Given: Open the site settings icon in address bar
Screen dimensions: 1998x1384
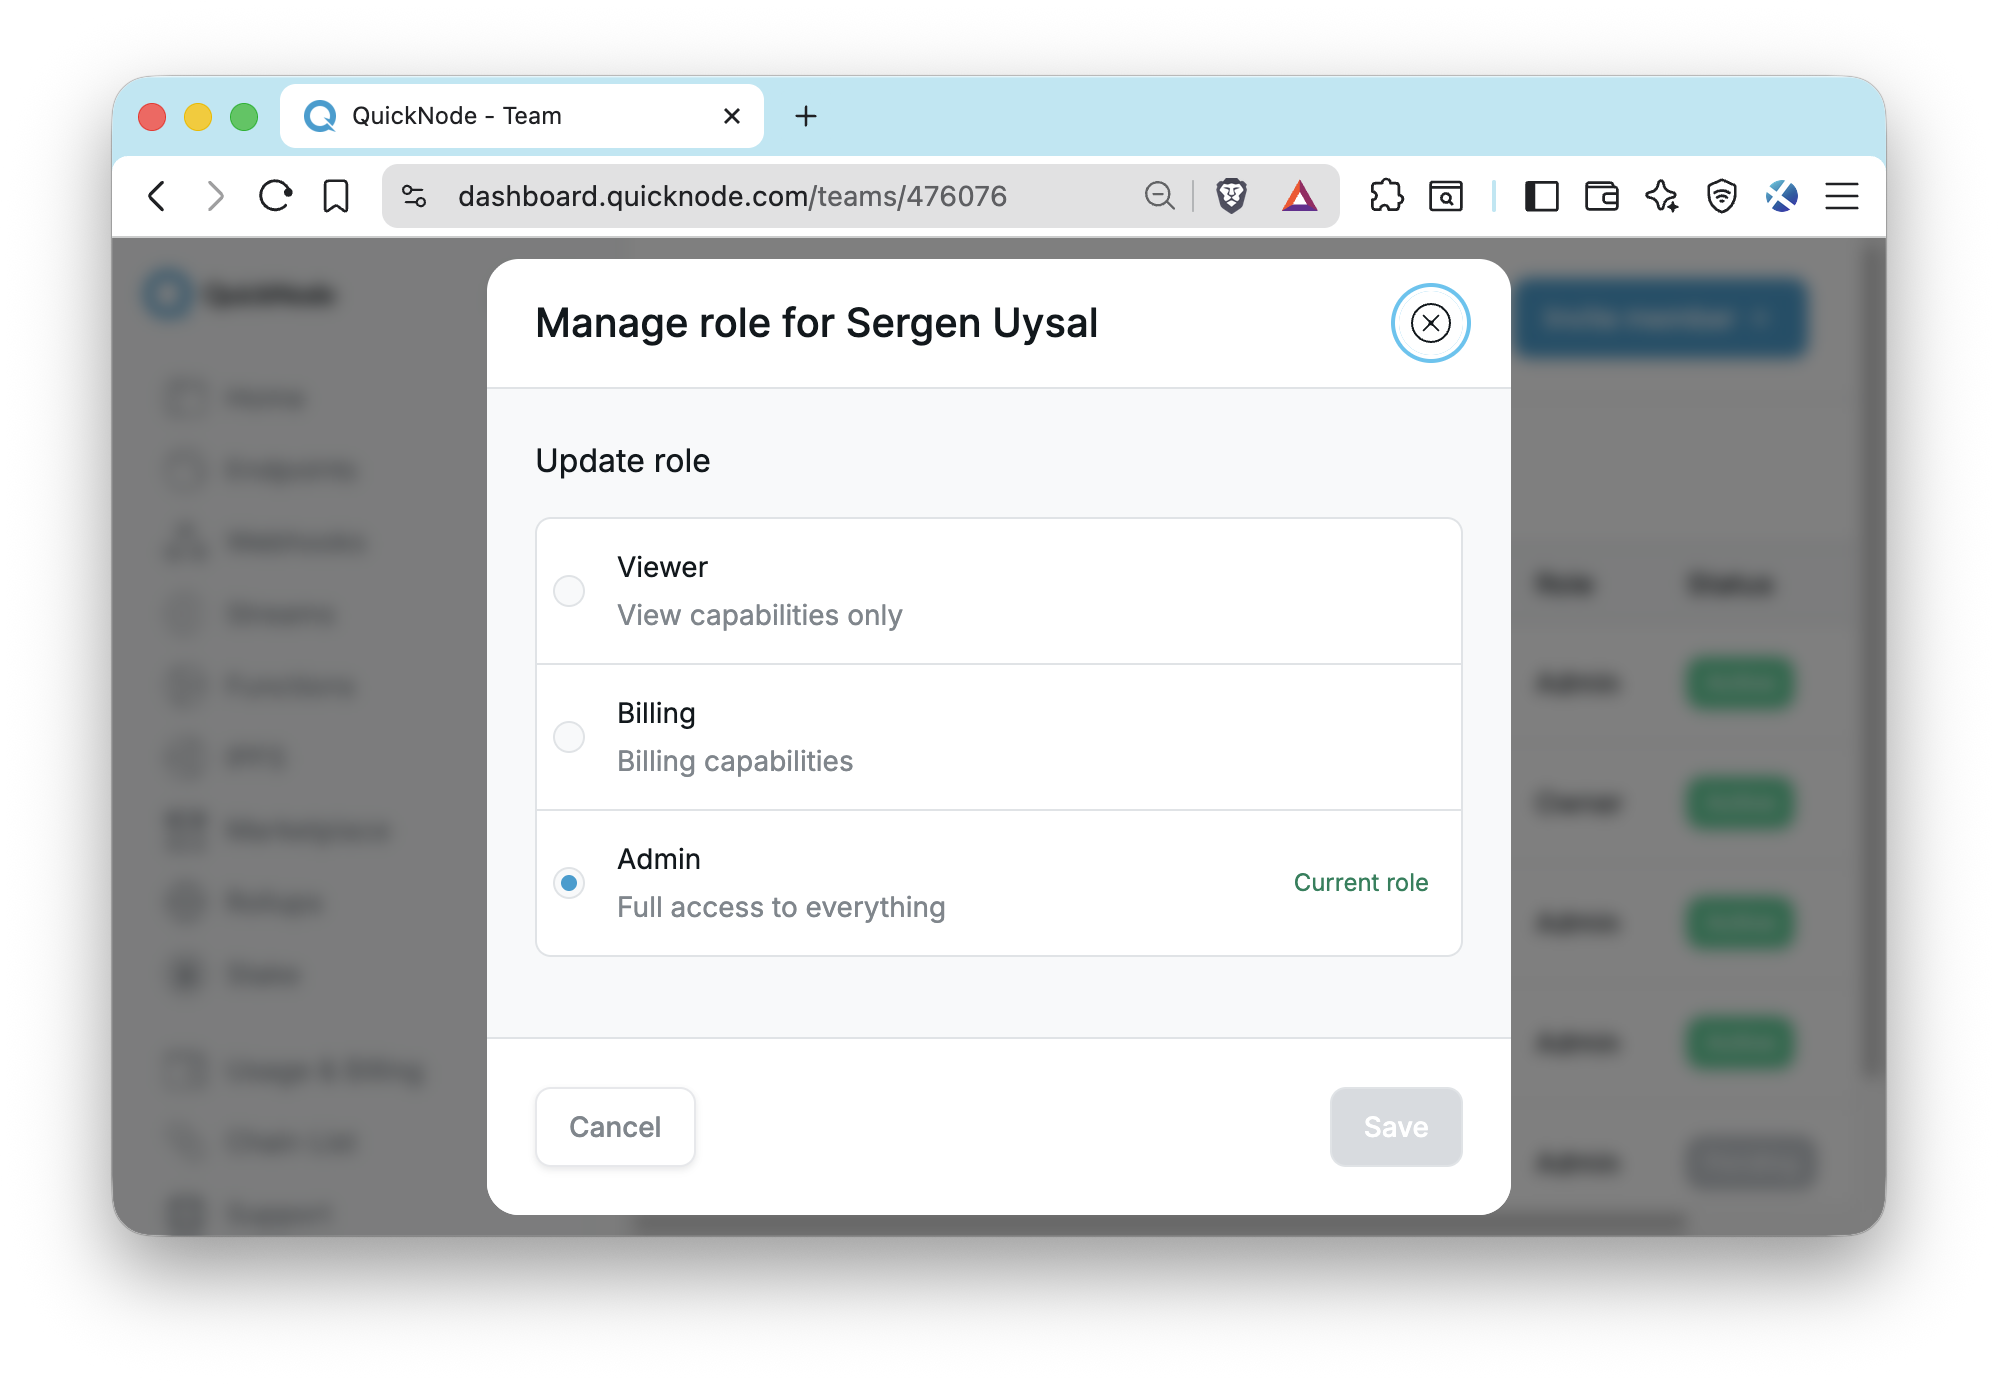Looking at the screenshot, I should pos(414,196).
